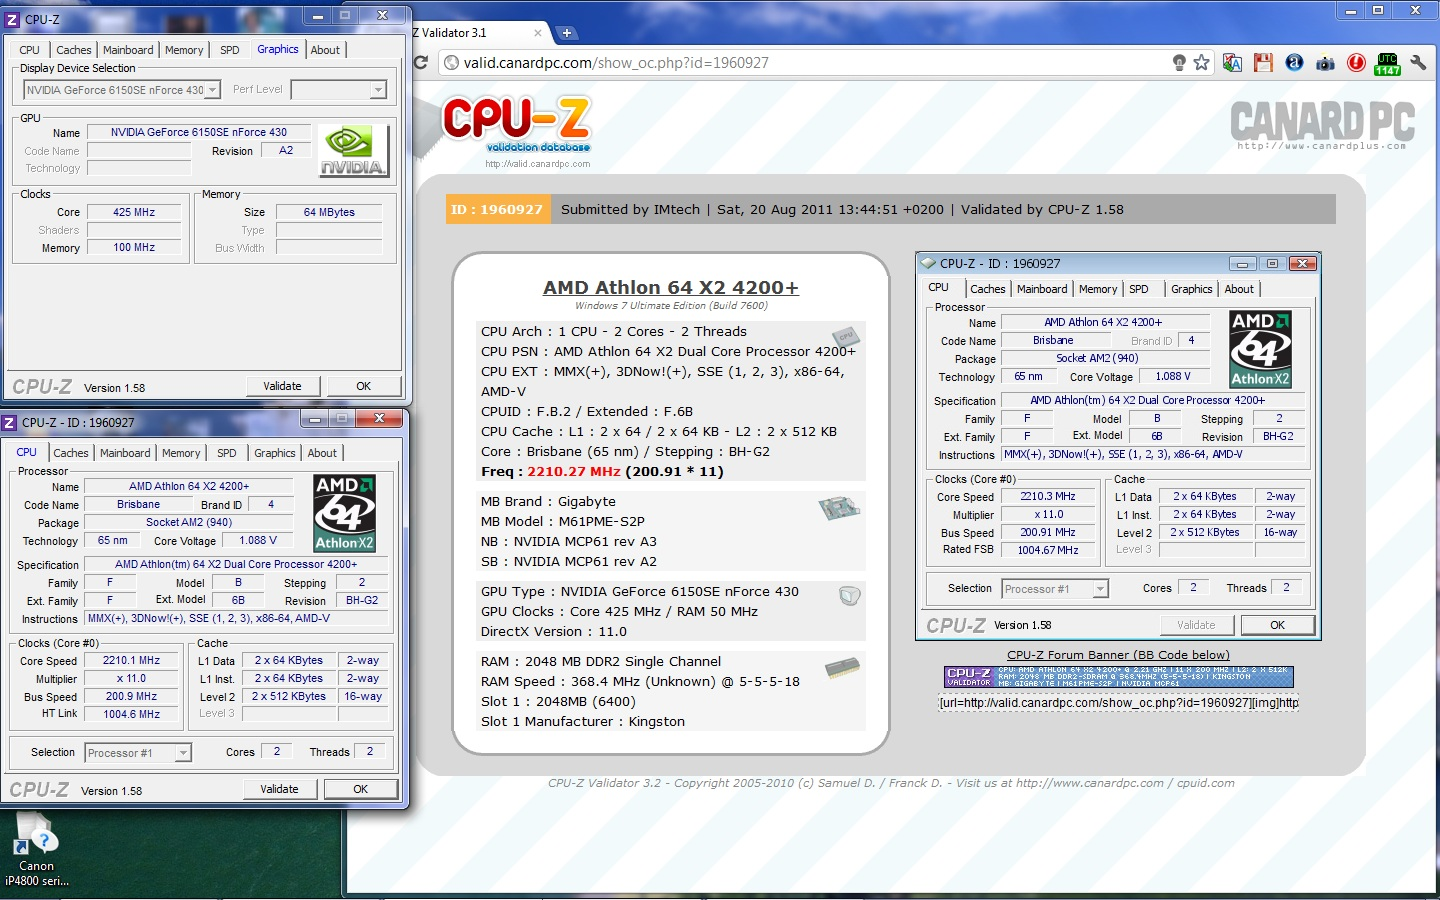Click Validate in CPU-Z ID 1960927 window
The height and width of the screenshot is (900, 1440).
pos(279,789)
